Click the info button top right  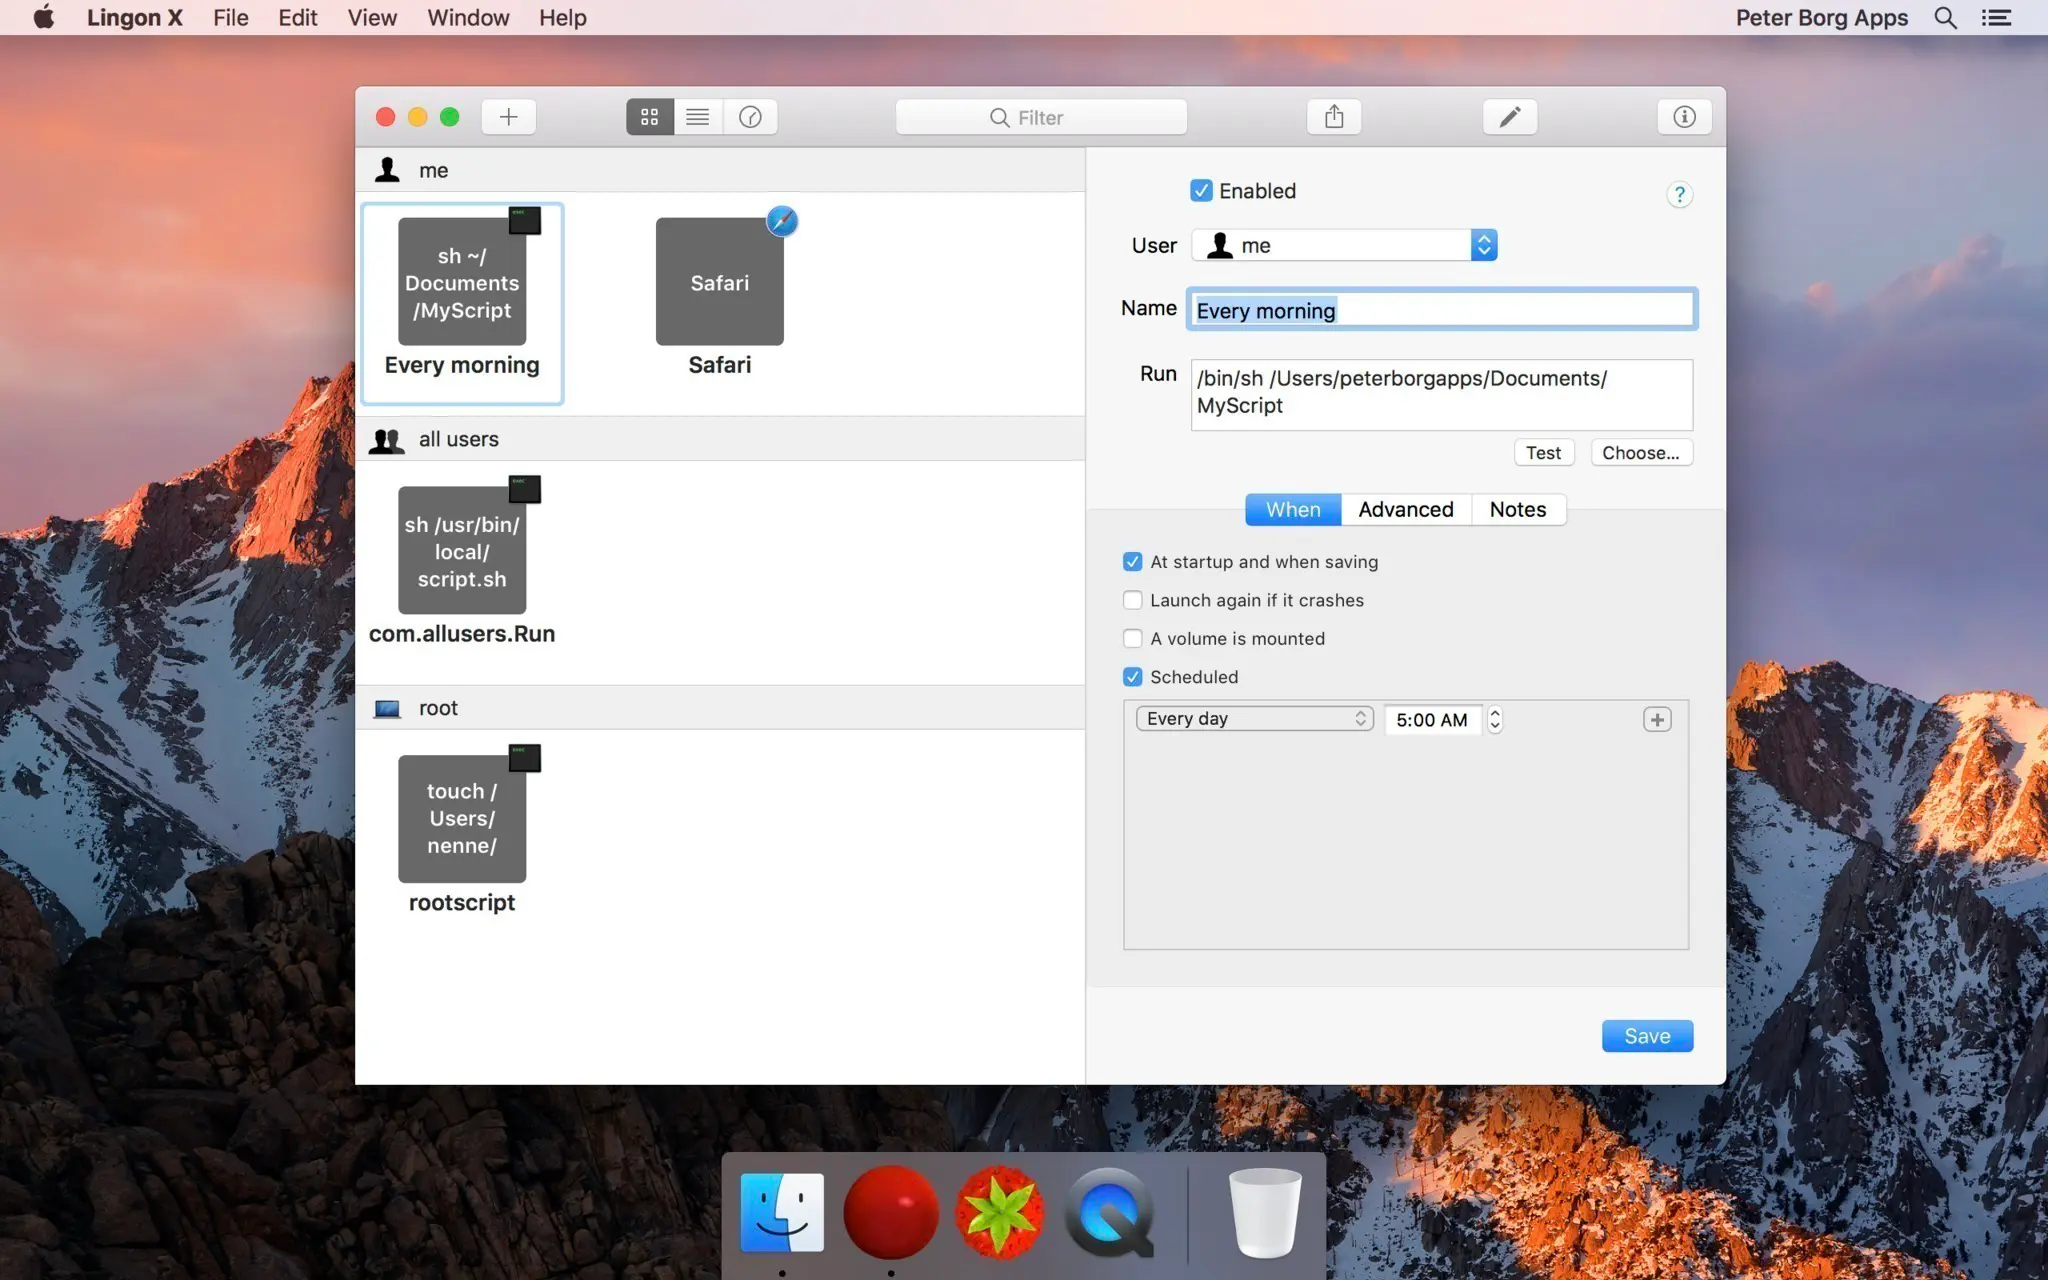1684,115
